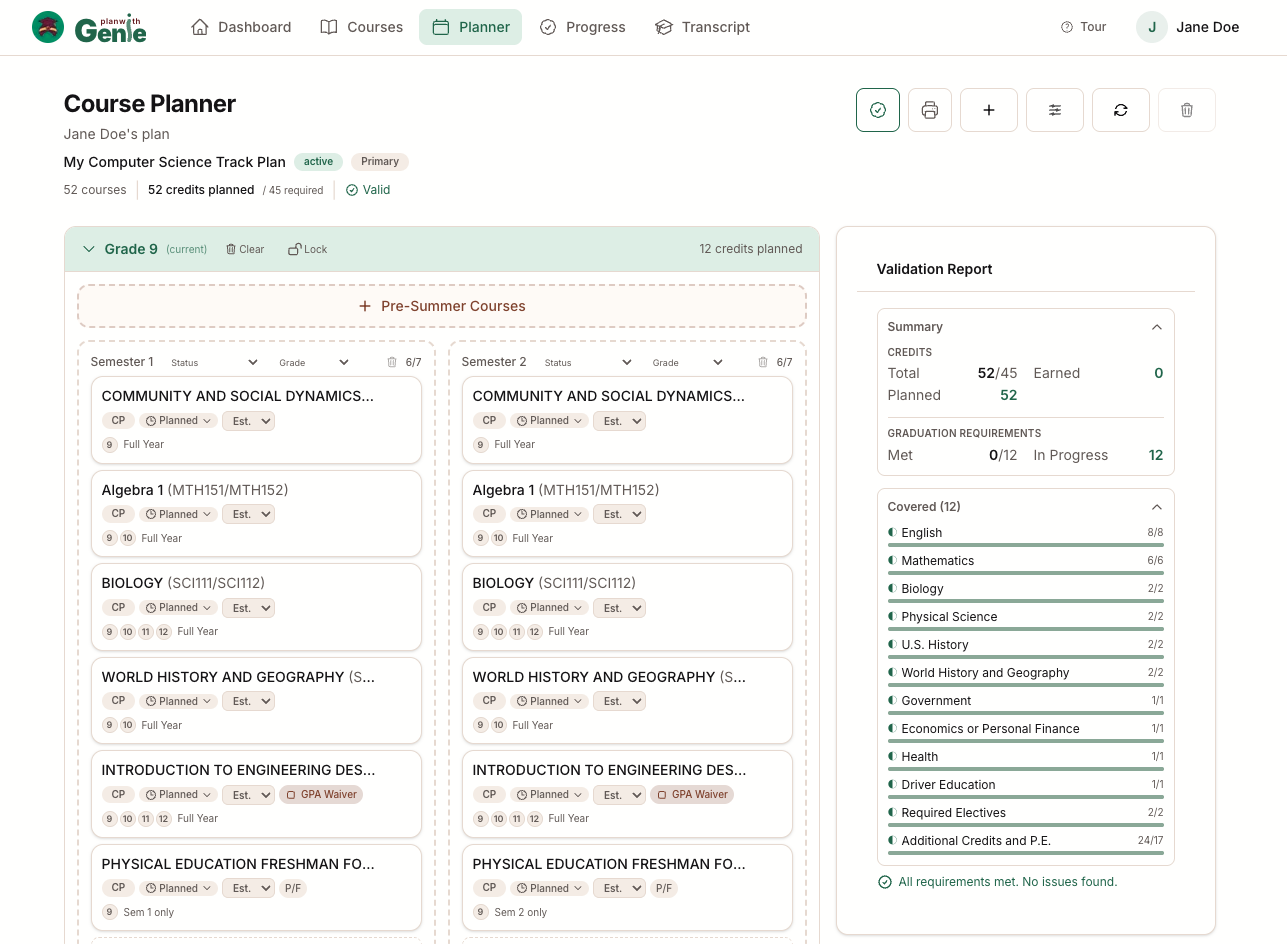
Task: Lock the Grade 9 section
Action: pos(308,249)
